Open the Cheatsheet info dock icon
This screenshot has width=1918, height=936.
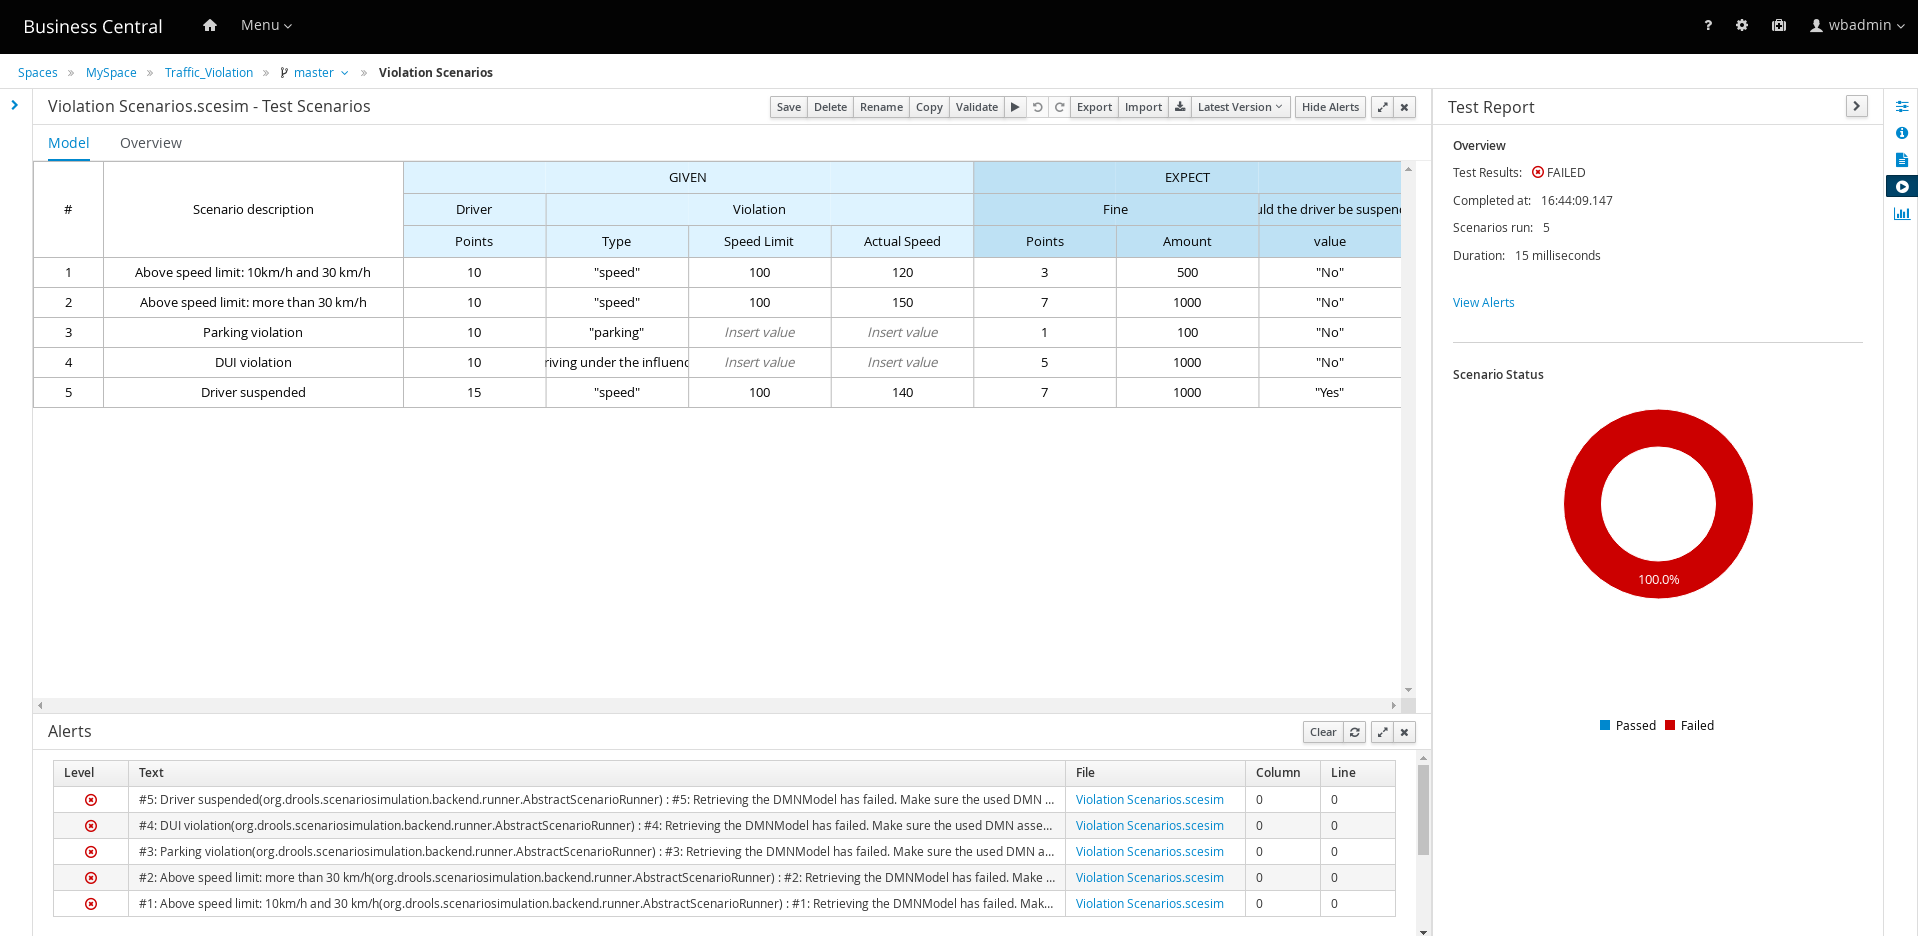tap(1902, 133)
